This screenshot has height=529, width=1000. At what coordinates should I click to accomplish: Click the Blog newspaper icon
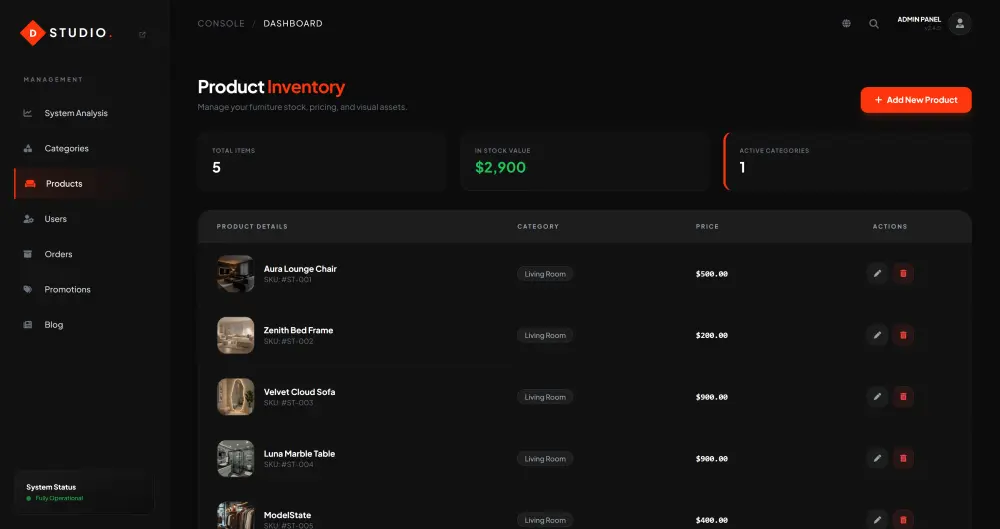click(x=27, y=325)
